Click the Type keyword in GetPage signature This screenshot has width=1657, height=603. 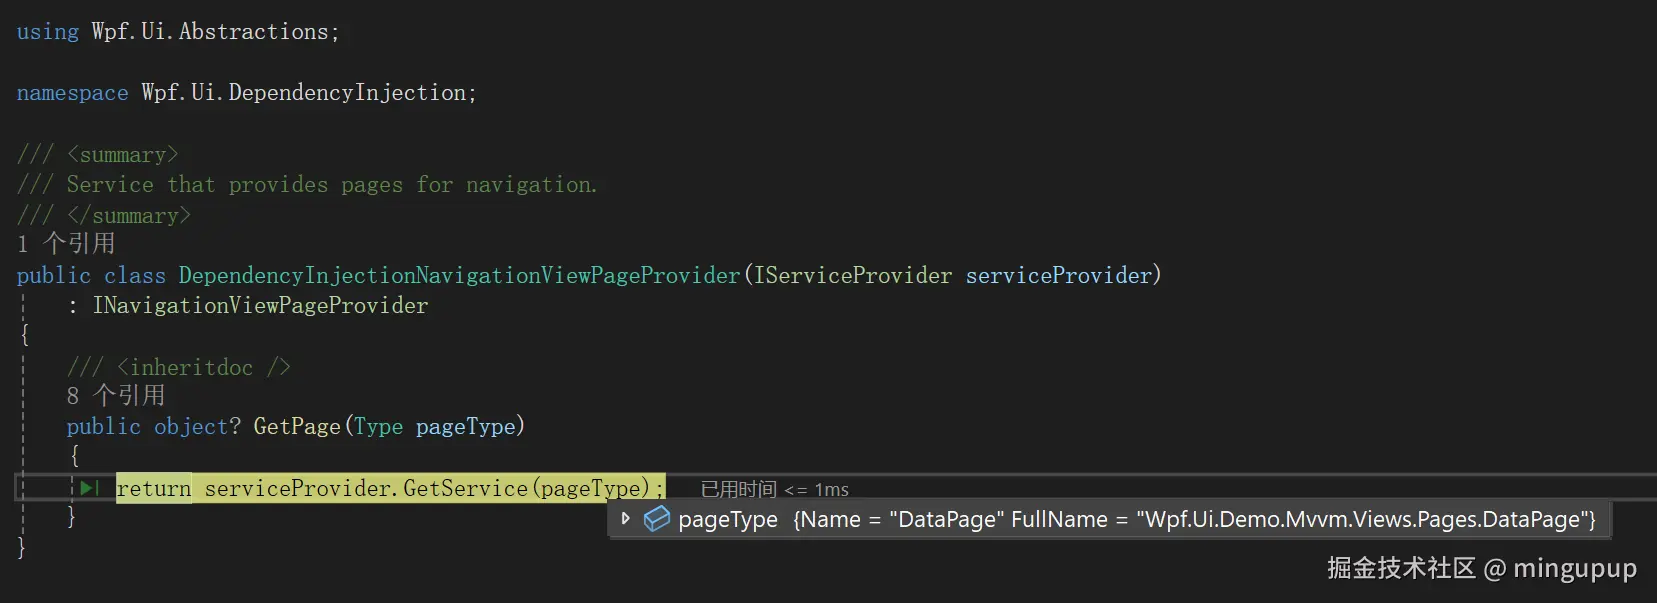tap(378, 426)
